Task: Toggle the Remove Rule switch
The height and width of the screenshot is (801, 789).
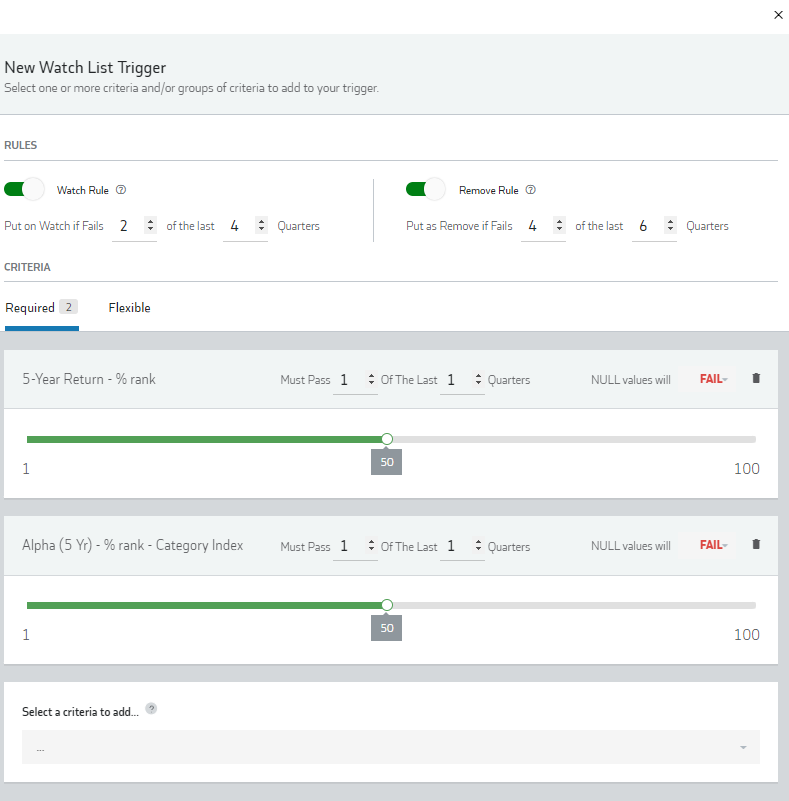Action: coord(426,189)
